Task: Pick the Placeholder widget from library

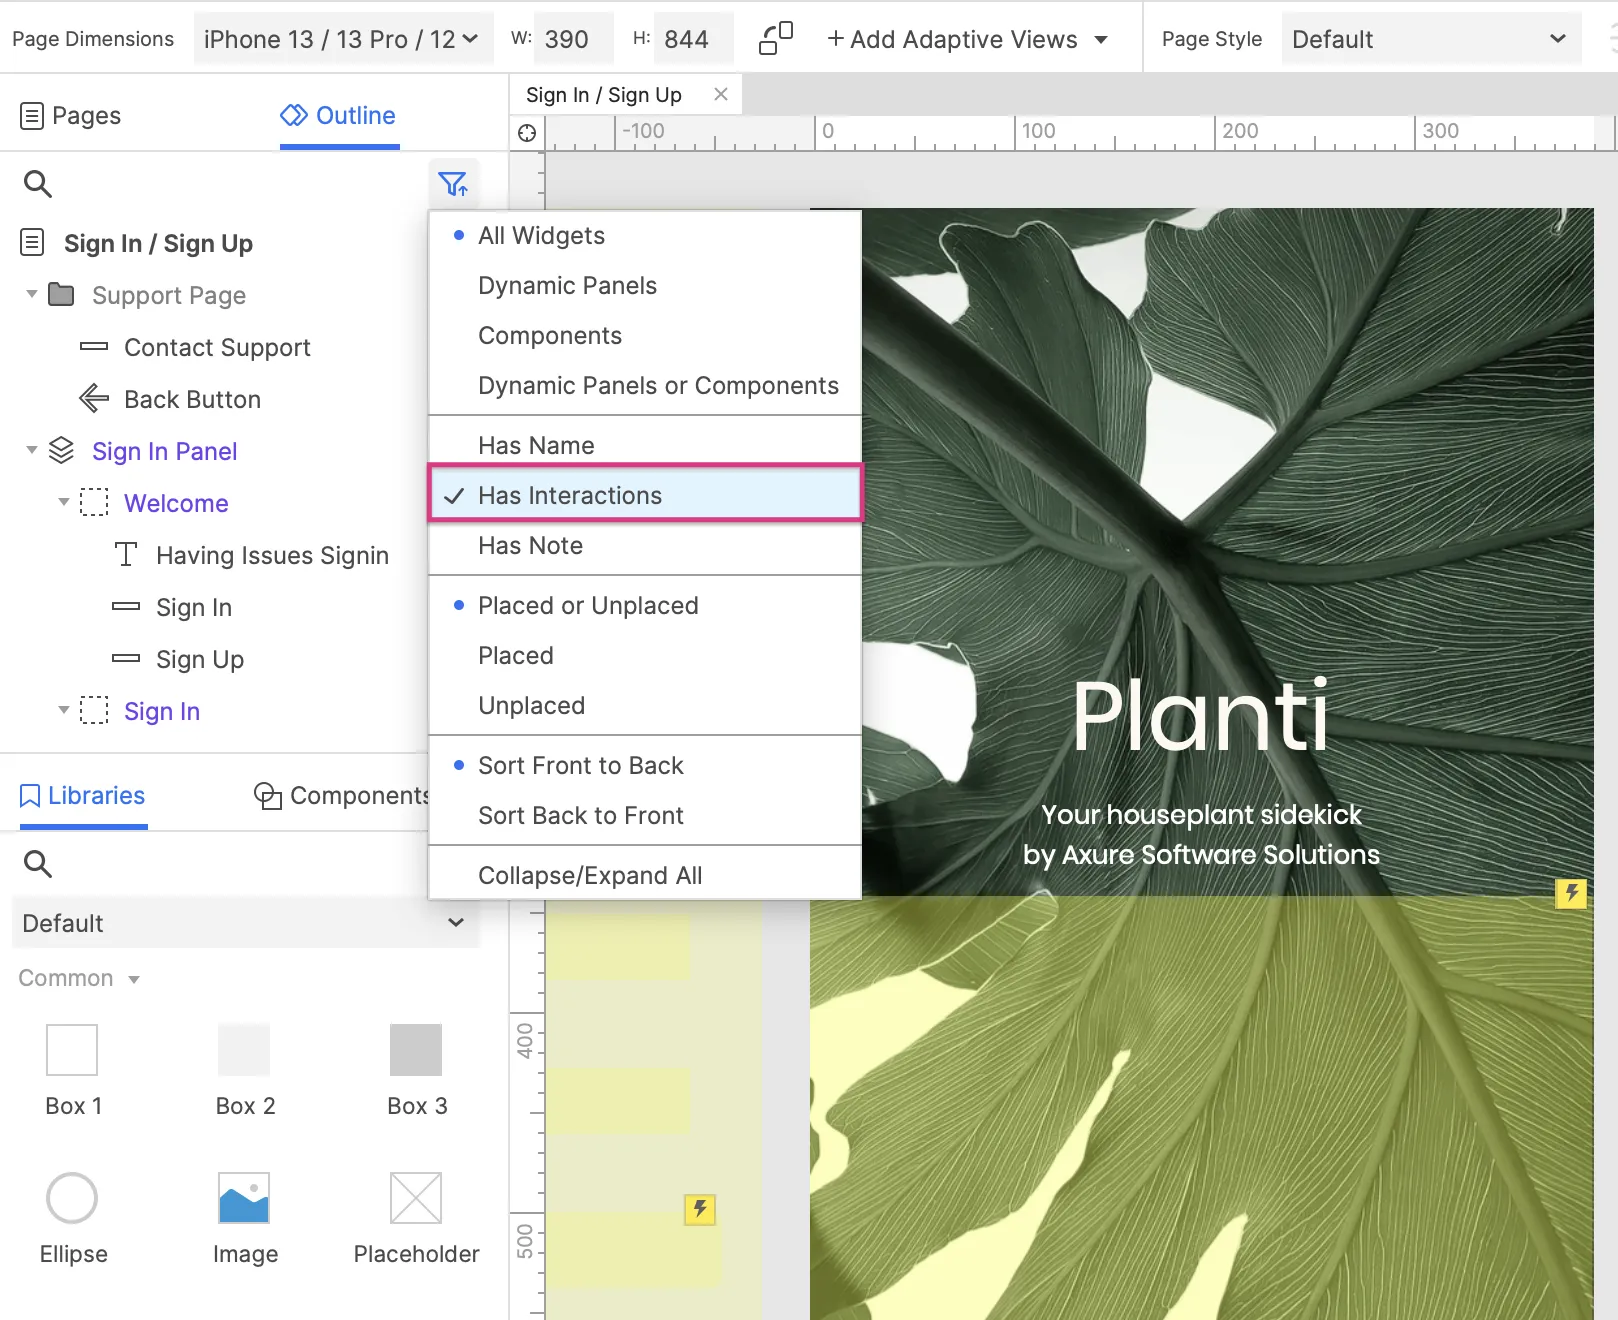Action: (x=416, y=1198)
